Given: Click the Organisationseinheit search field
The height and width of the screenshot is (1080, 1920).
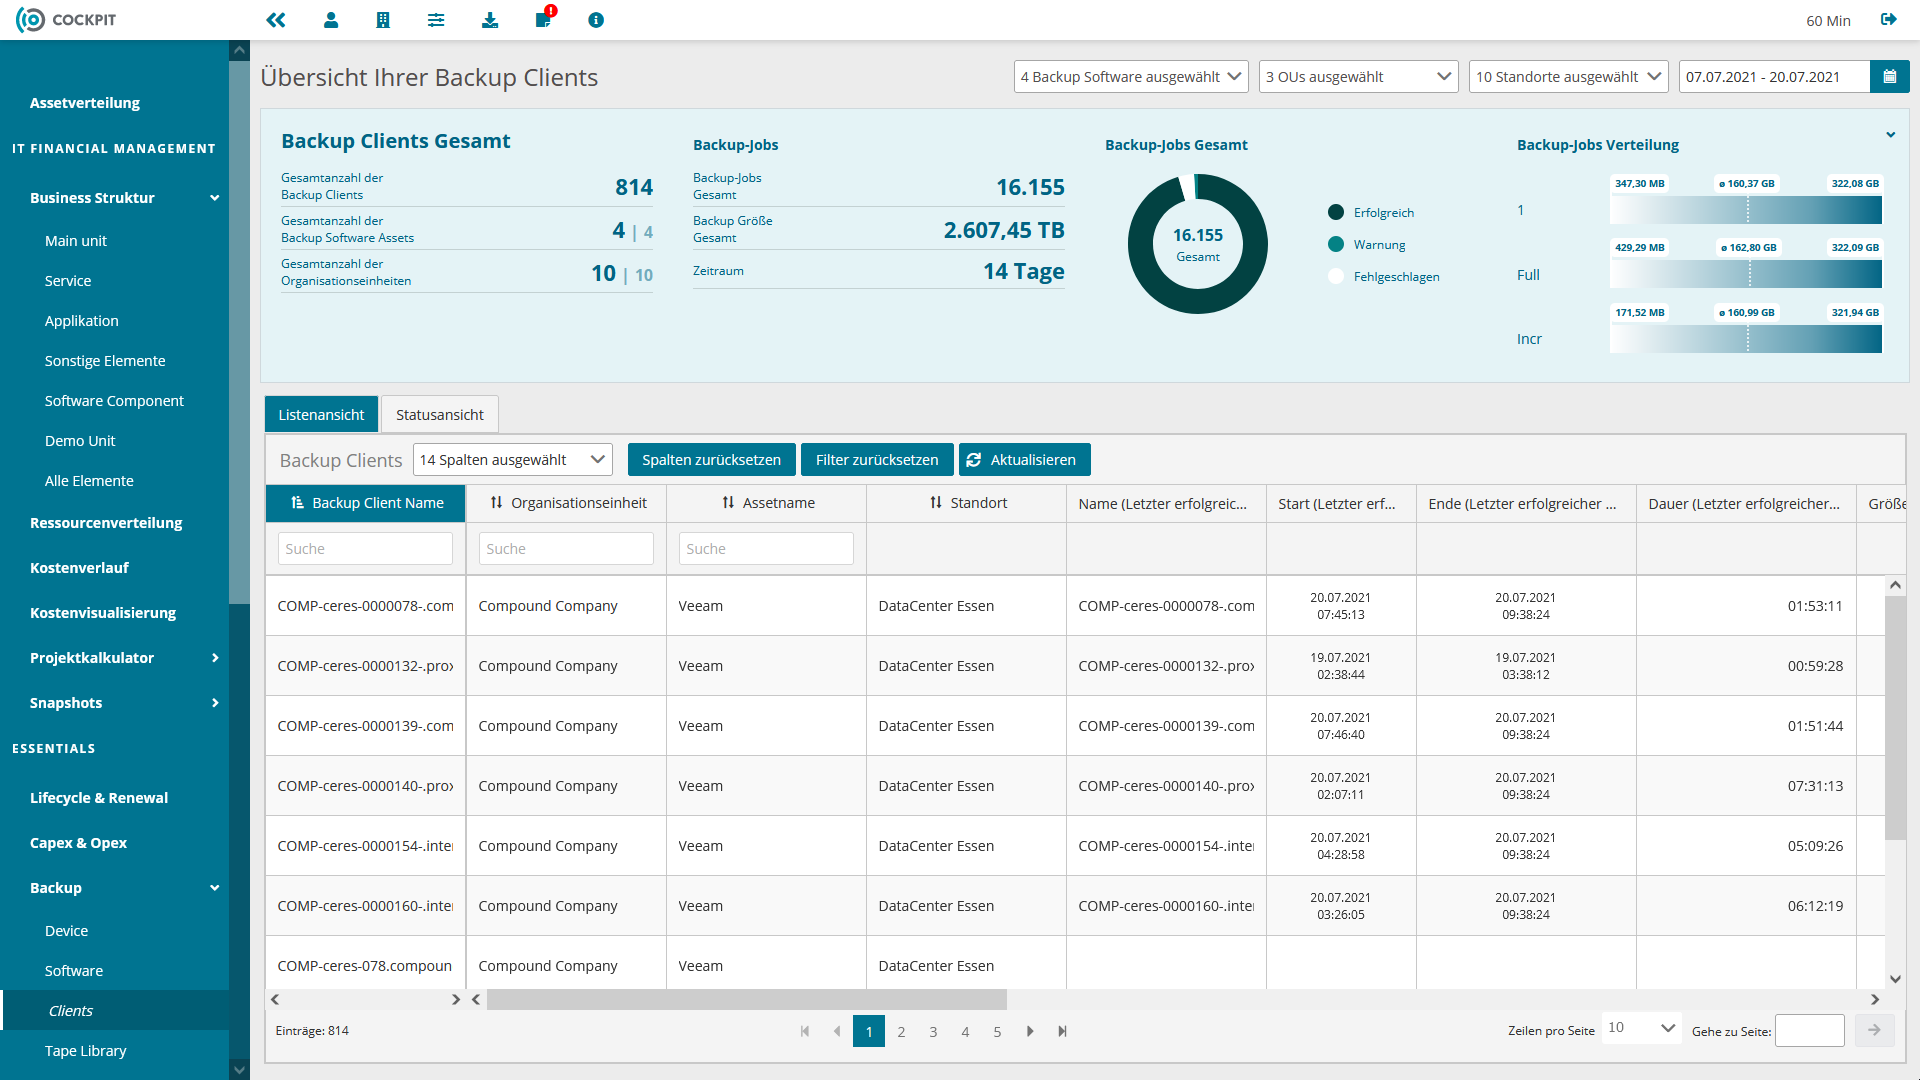Looking at the screenshot, I should pos(566,549).
